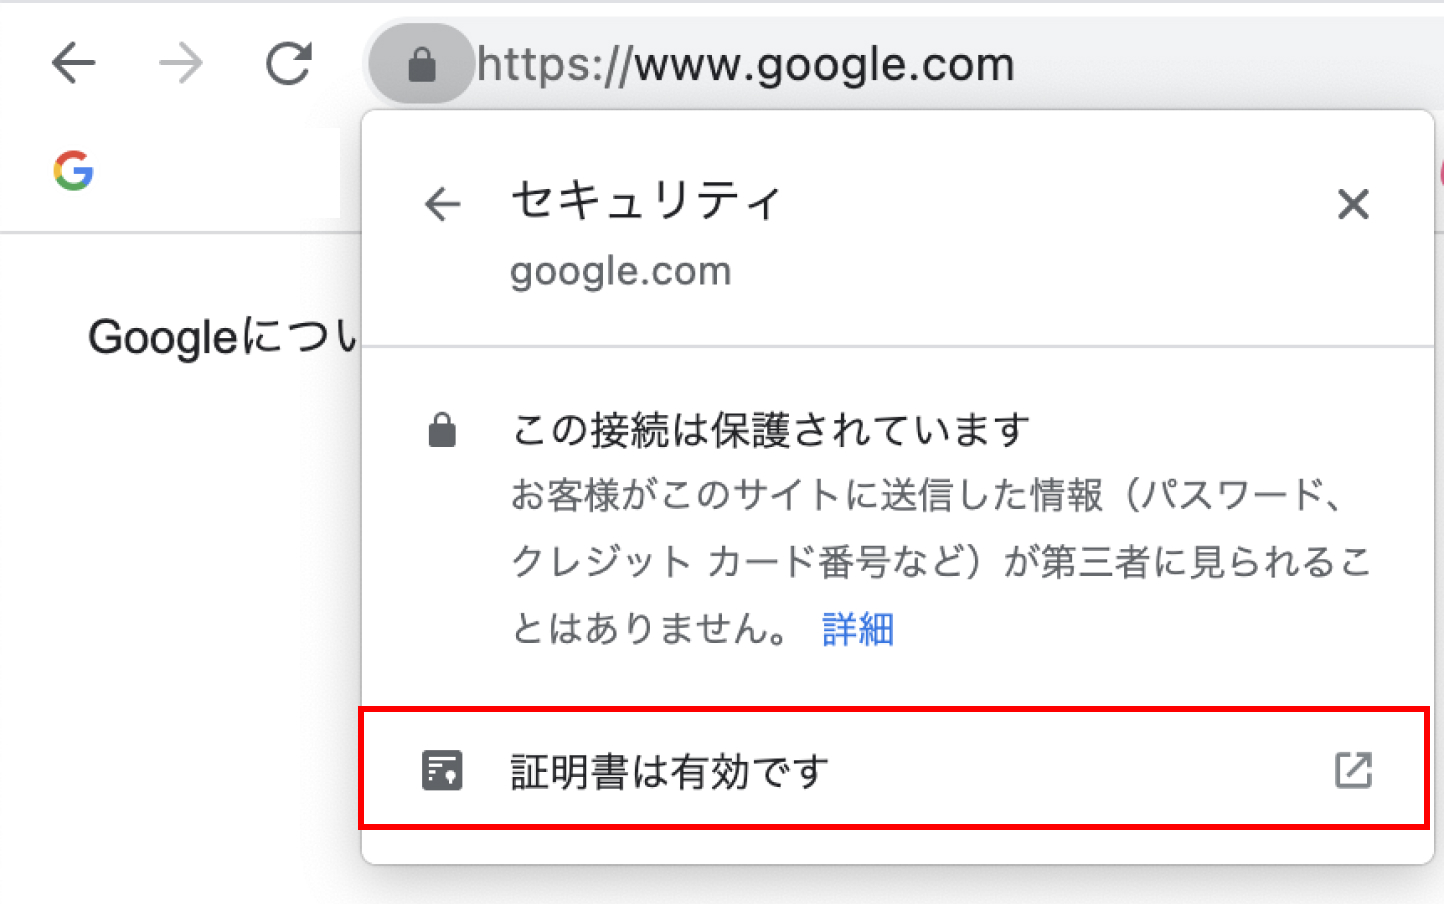Click the セキュリティ popup title
The height and width of the screenshot is (904, 1444).
646,201
